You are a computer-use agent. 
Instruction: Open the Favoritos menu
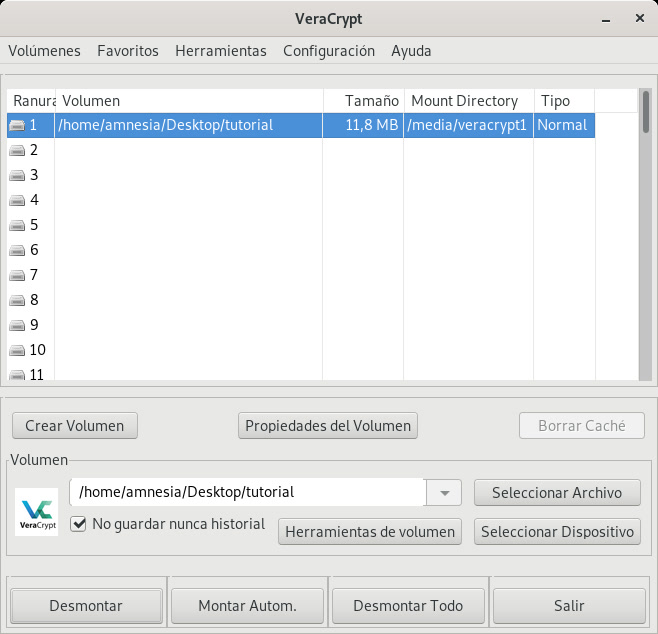[127, 51]
